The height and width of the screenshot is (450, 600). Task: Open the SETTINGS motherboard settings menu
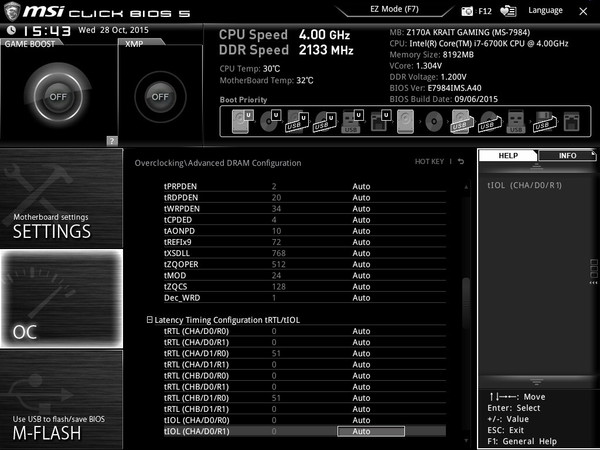tap(61, 198)
